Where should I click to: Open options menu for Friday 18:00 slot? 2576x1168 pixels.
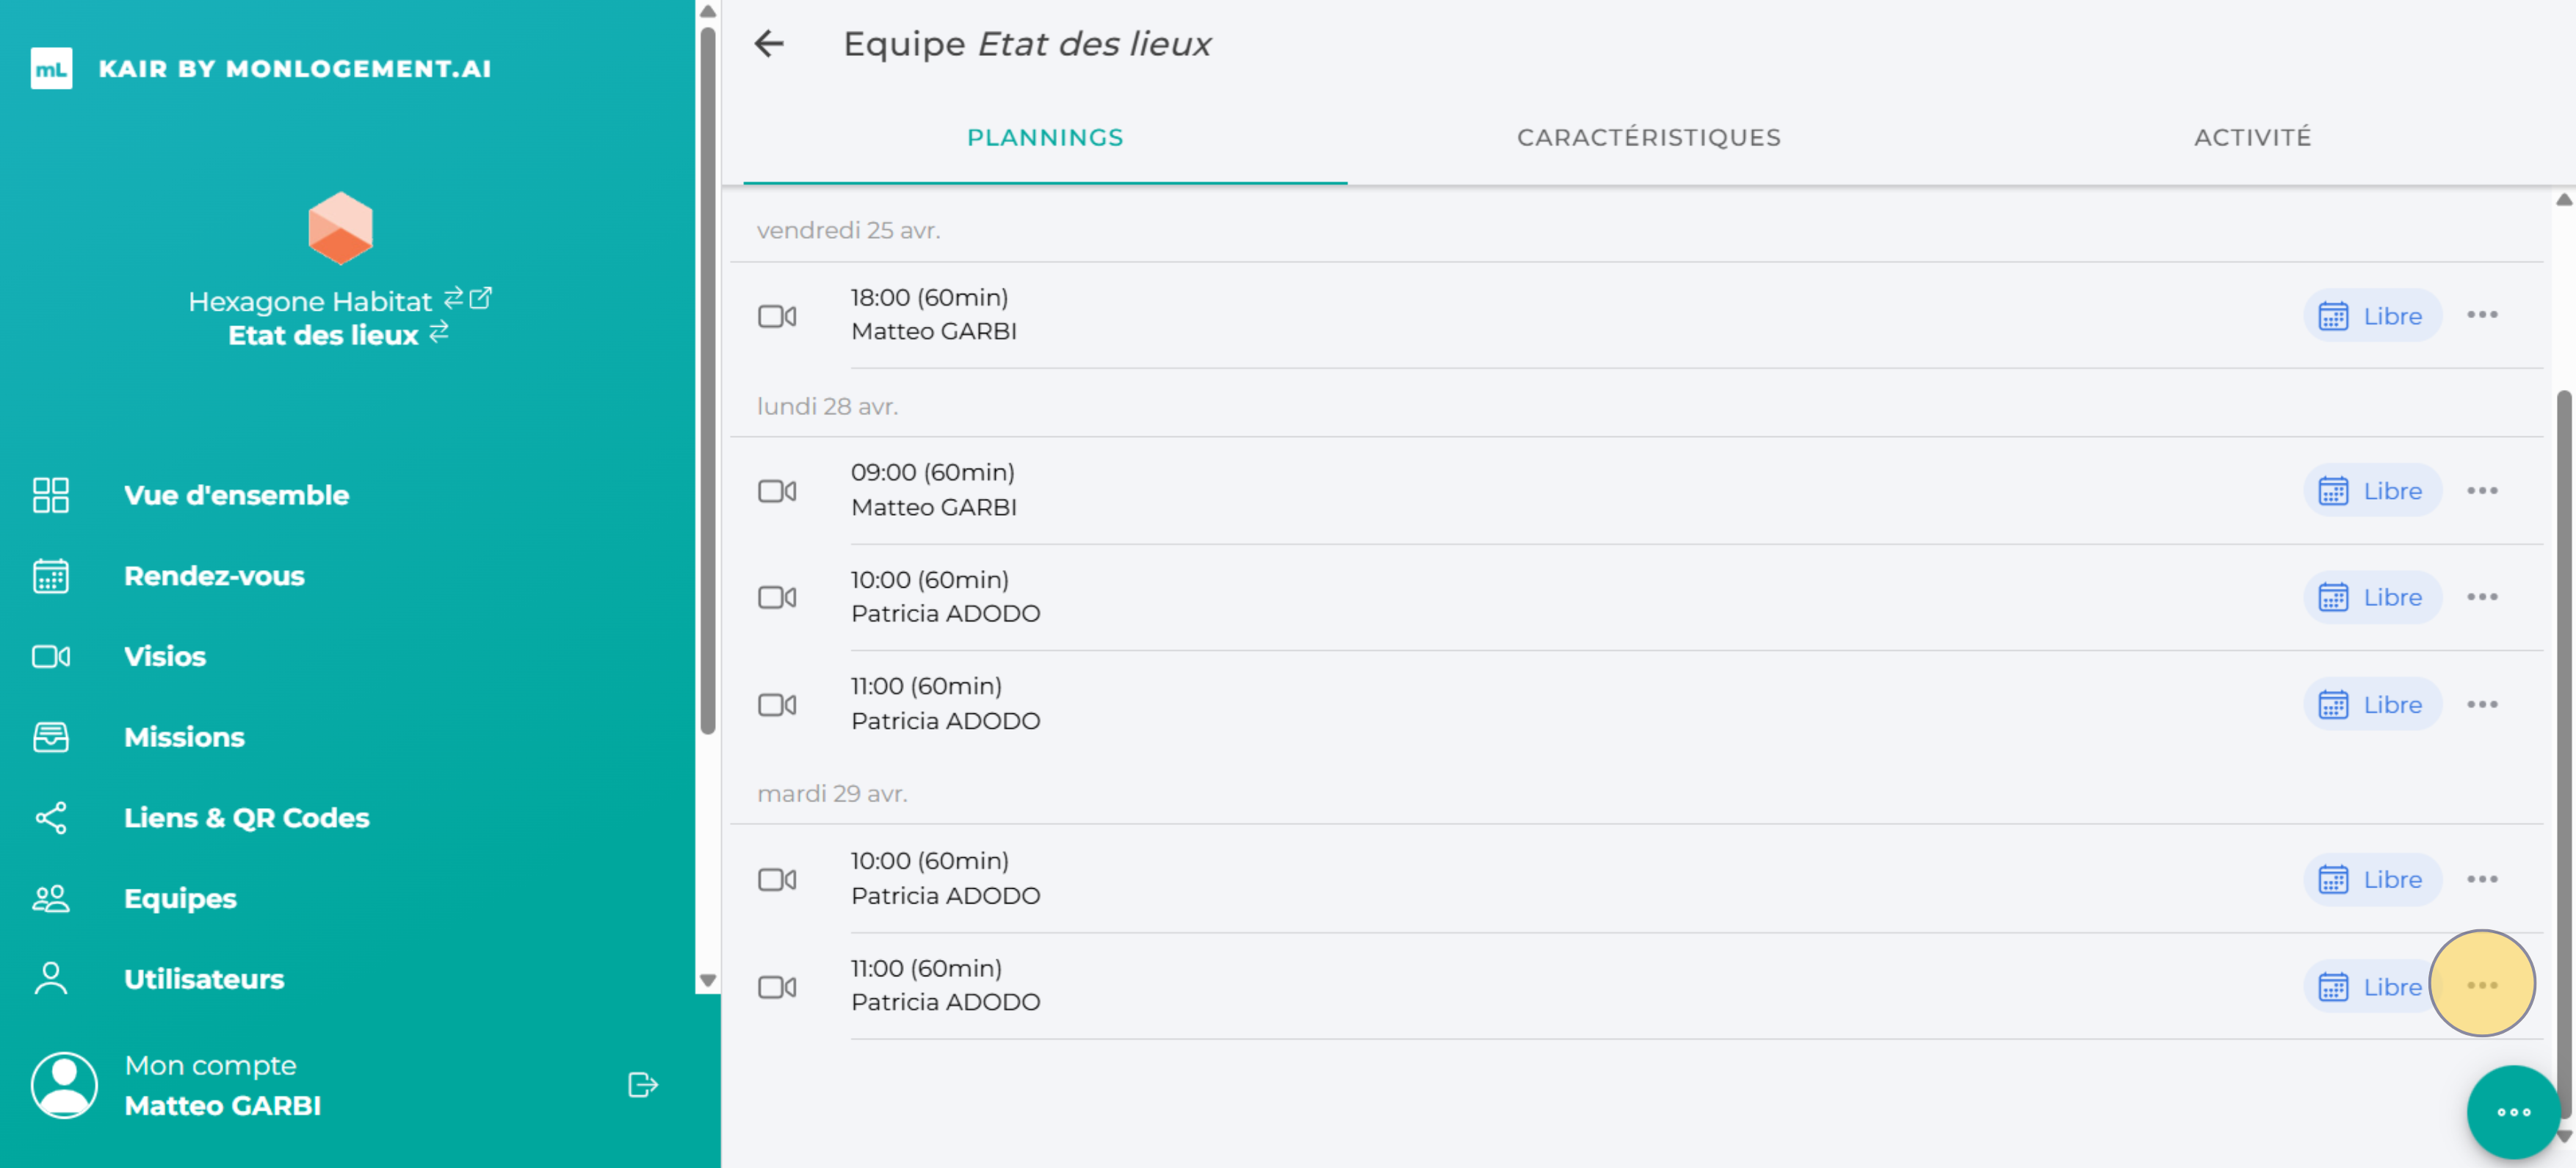[2481, 315]
